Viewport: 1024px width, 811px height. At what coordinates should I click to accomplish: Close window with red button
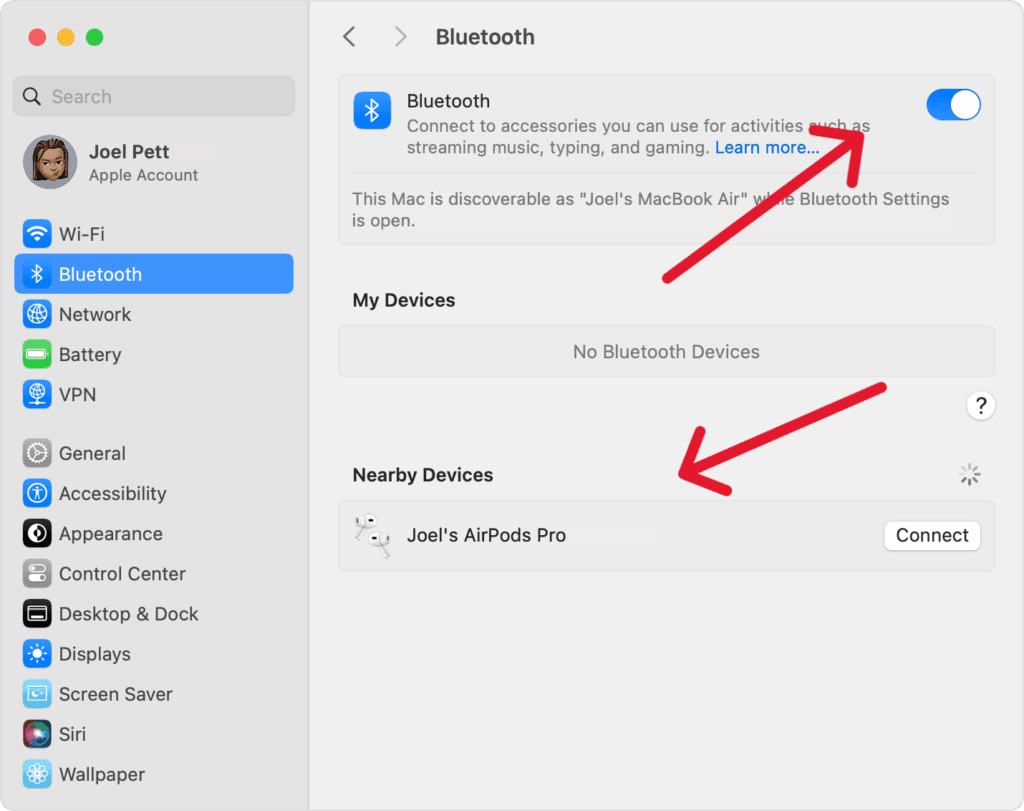[x=37, y=37]
